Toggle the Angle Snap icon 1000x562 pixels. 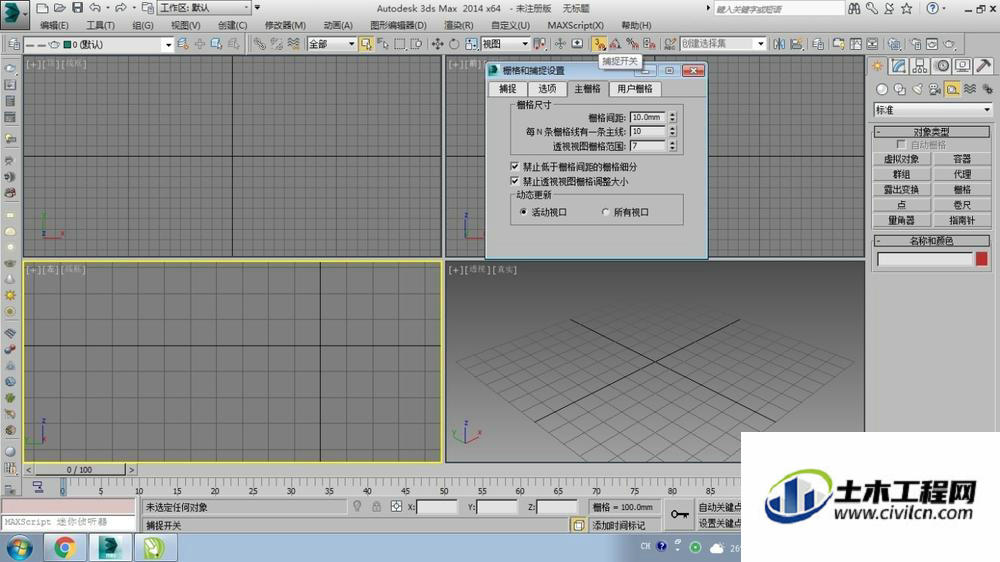(615, 44)
